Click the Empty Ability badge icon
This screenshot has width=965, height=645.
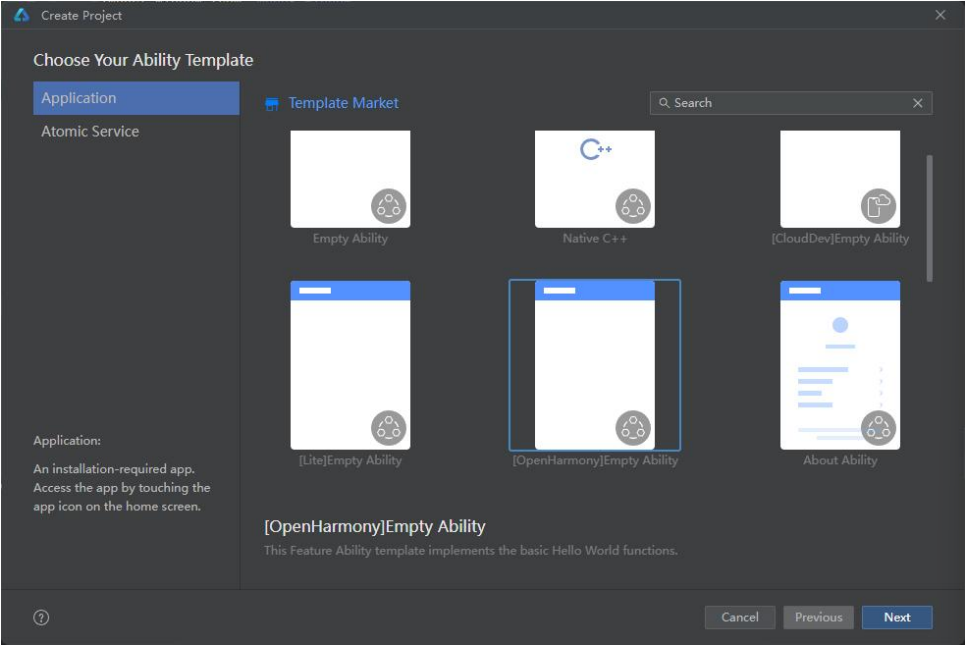coord(388,206)
